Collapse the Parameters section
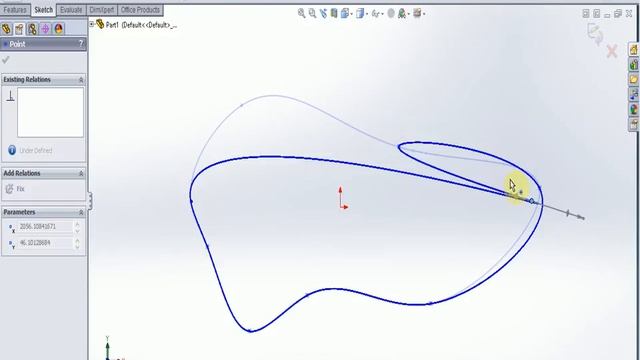The height and width of the screenshot is (360, 640). tap(81, 212)
